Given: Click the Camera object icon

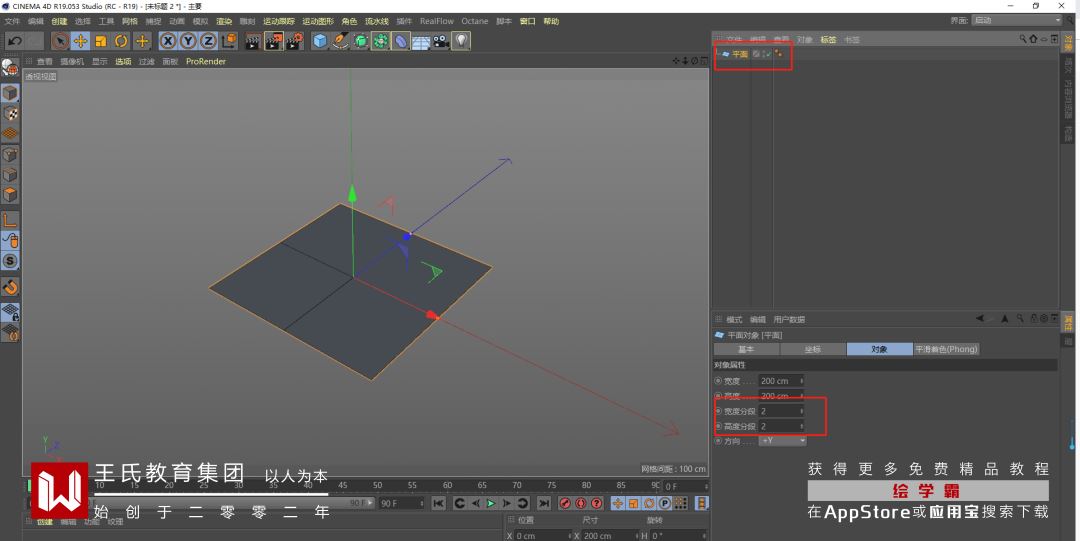Looking at the screenshot, I should tap(440, 41).
